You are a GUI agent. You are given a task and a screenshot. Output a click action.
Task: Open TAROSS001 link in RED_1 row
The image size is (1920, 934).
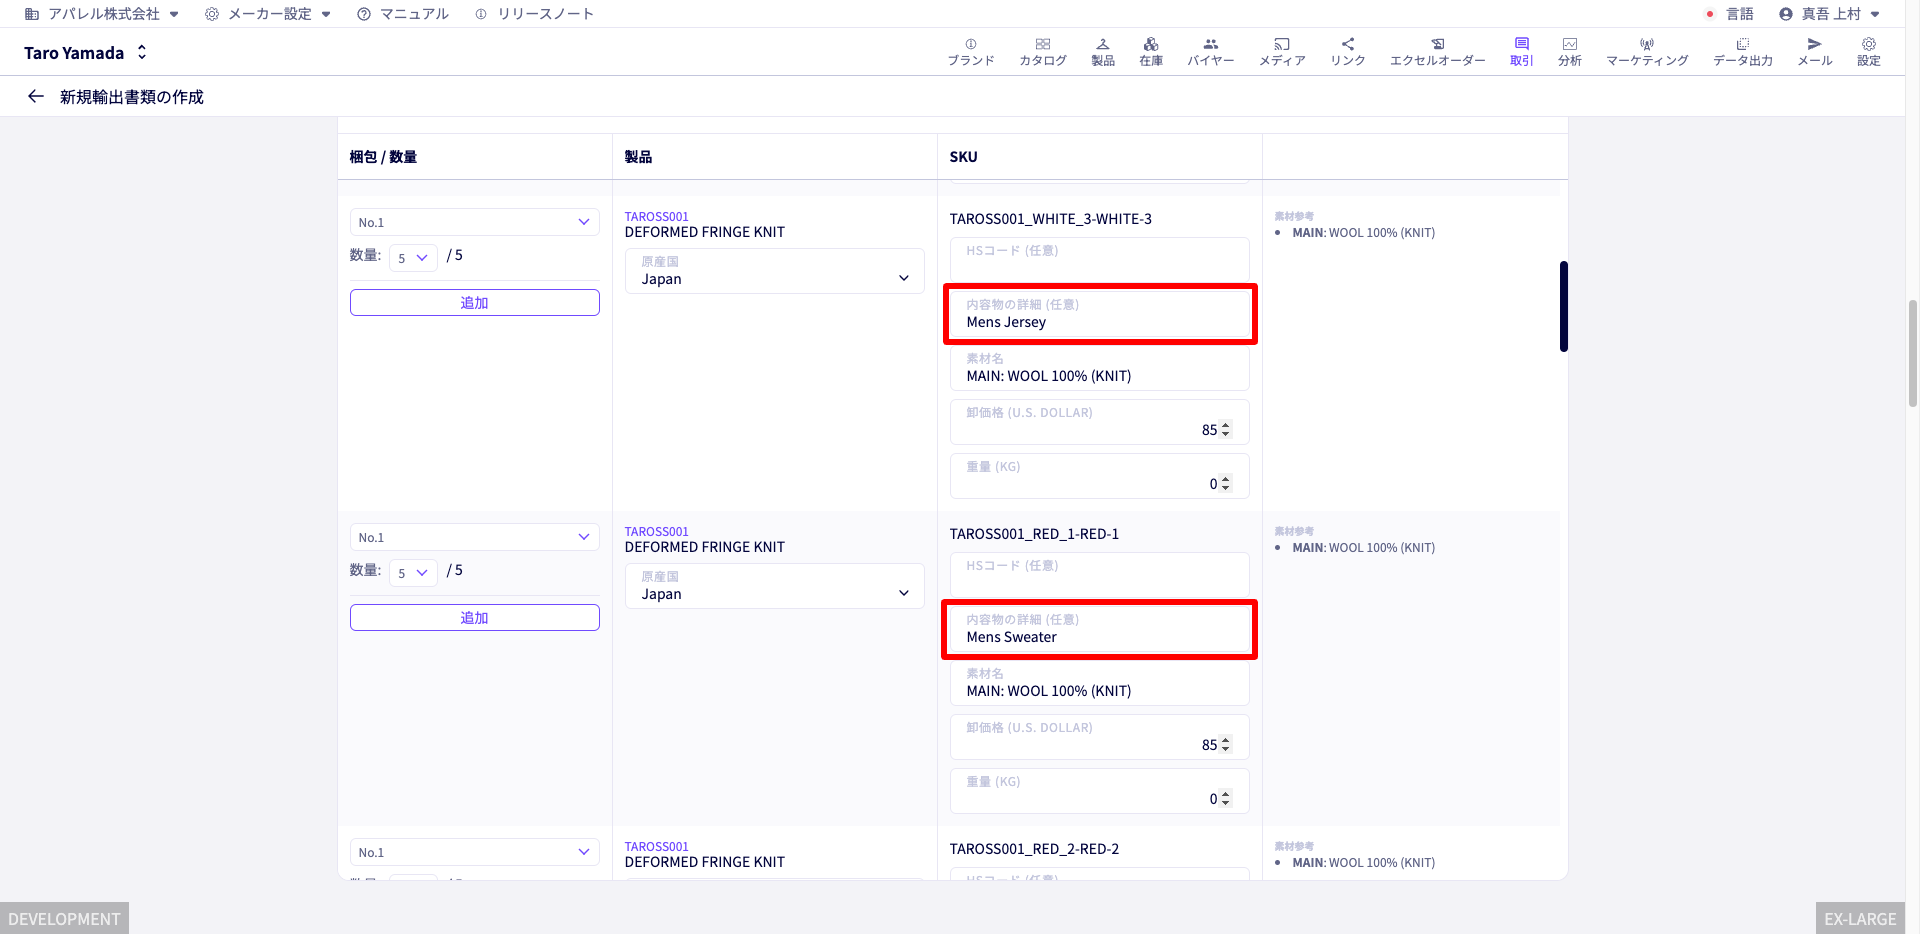pyautogui.click(x=656, y=531)
